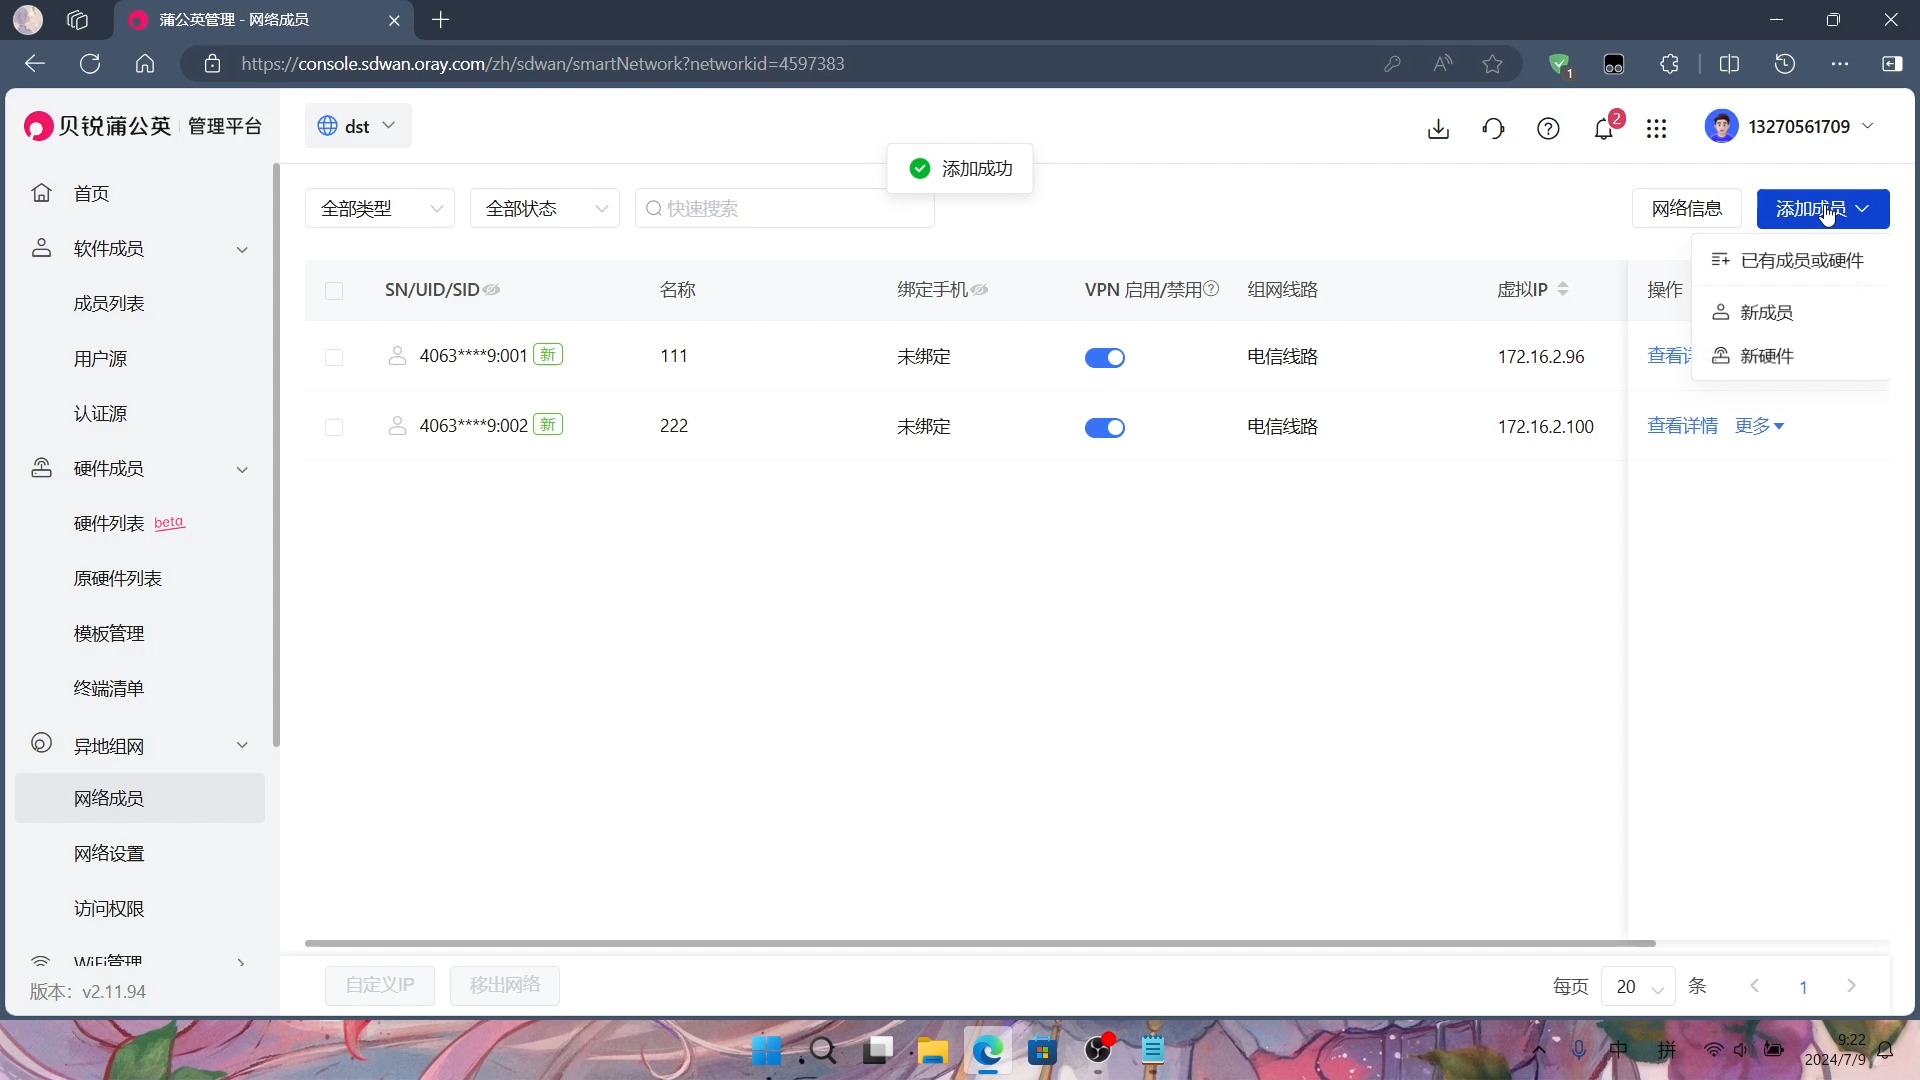Open a new browser tab
This screenshot has width=1920, height=1080.
pos(441,20)
